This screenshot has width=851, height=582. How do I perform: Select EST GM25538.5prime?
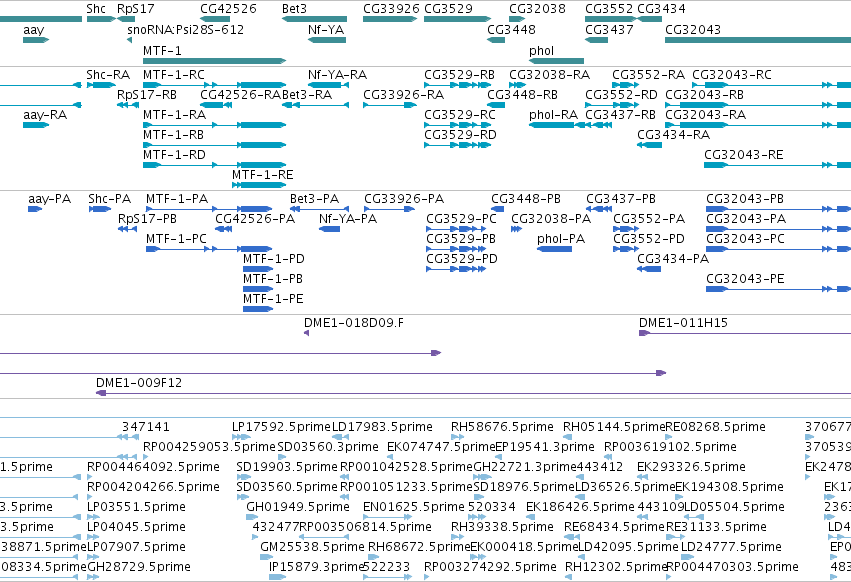coord(266,557)
